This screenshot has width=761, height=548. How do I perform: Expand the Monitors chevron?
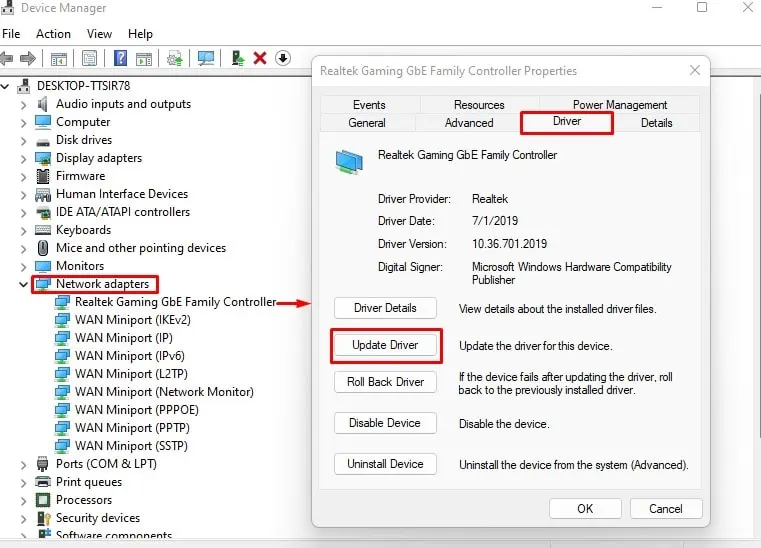point(23,266)
